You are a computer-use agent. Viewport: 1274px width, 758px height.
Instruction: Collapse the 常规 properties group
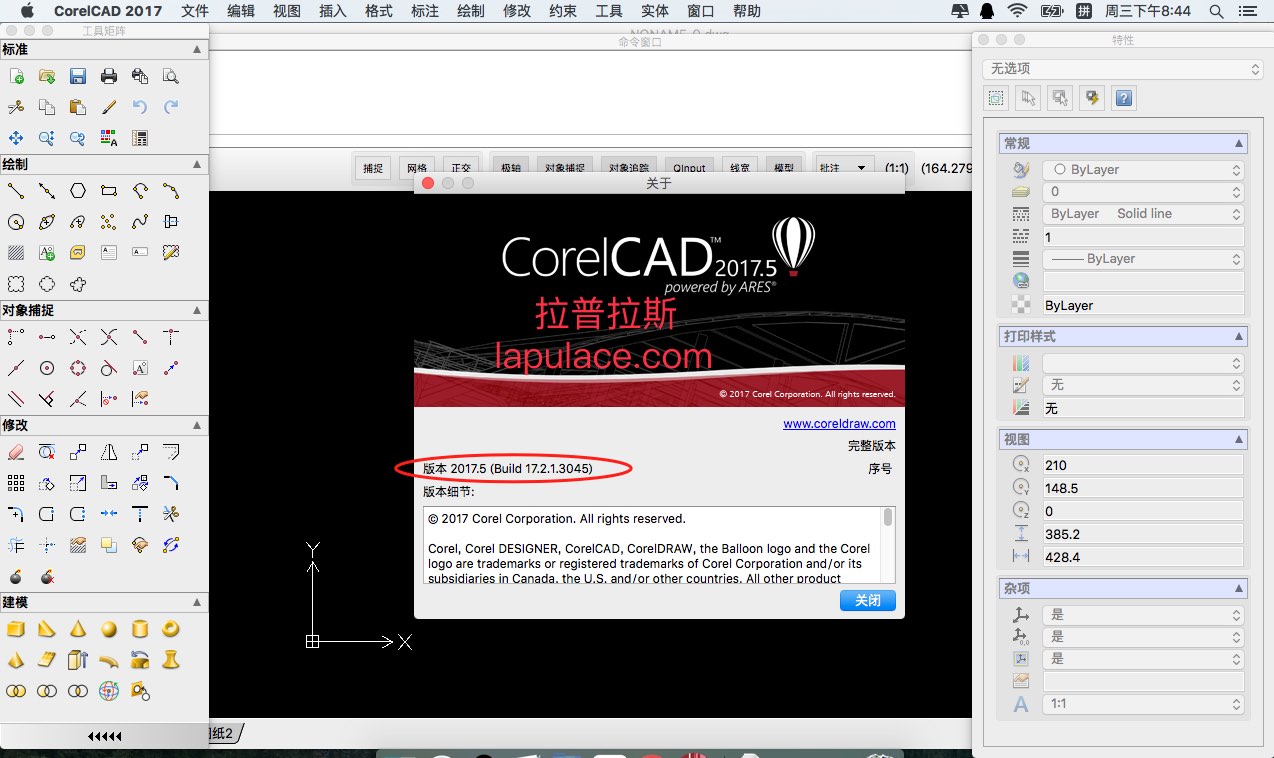point(1239,144)
